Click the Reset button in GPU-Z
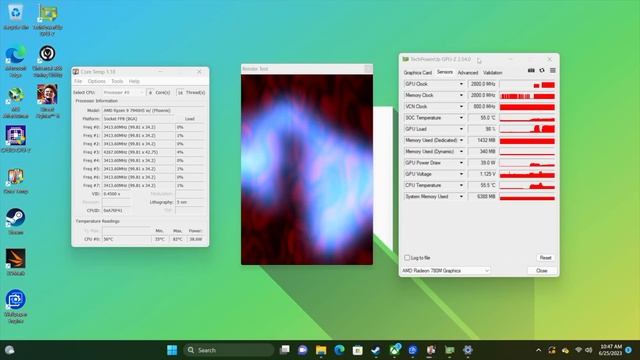The width and height of the screenshot is (640, 360). click(x=545, y=258)
